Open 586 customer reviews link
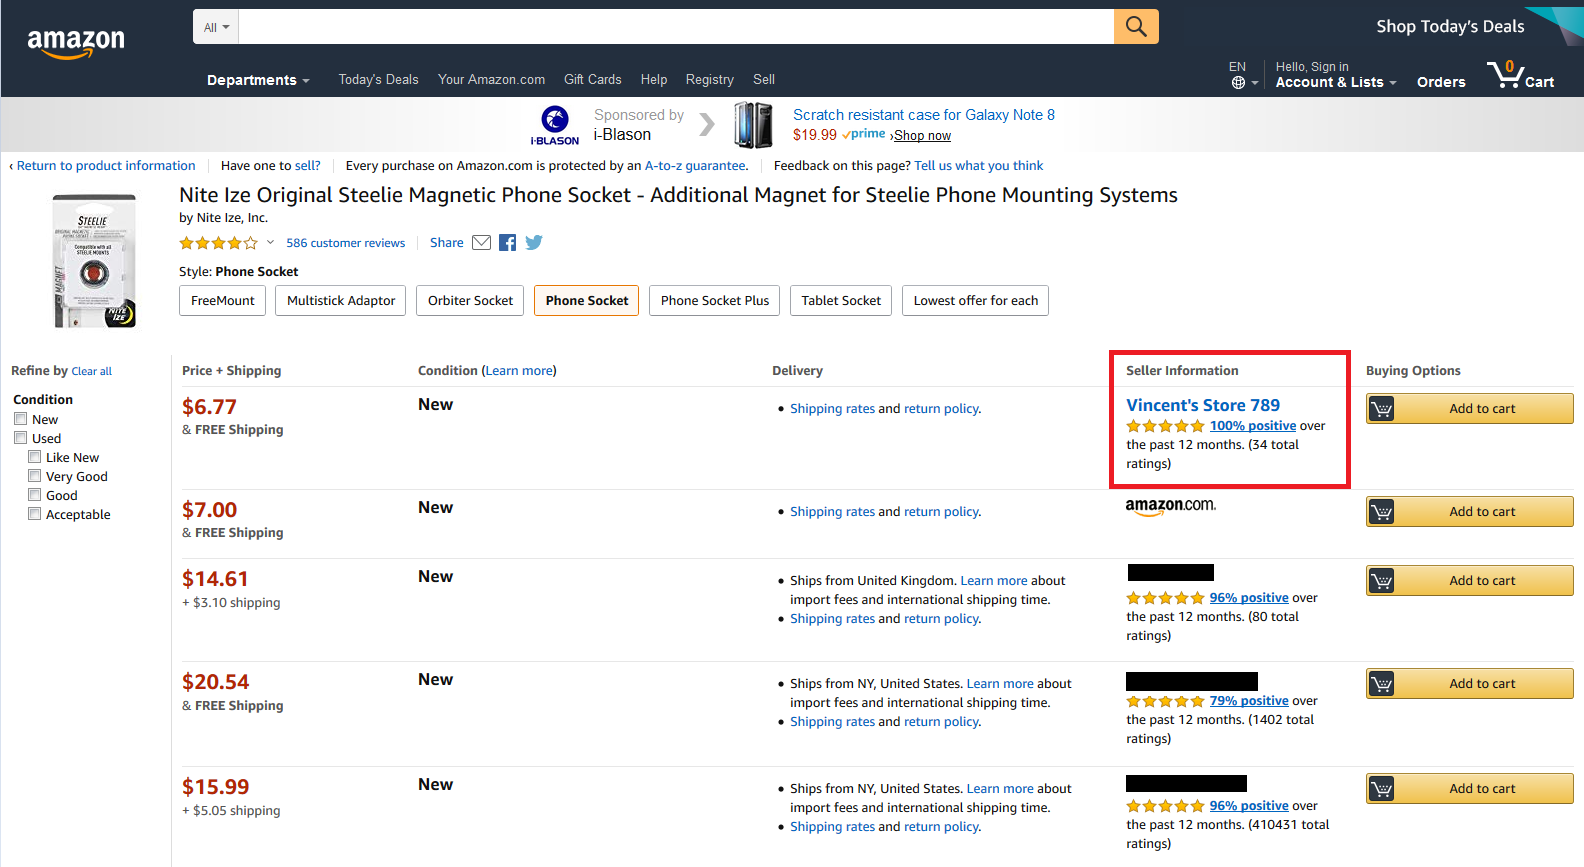 pyautogui.click(x=345, y=243)
